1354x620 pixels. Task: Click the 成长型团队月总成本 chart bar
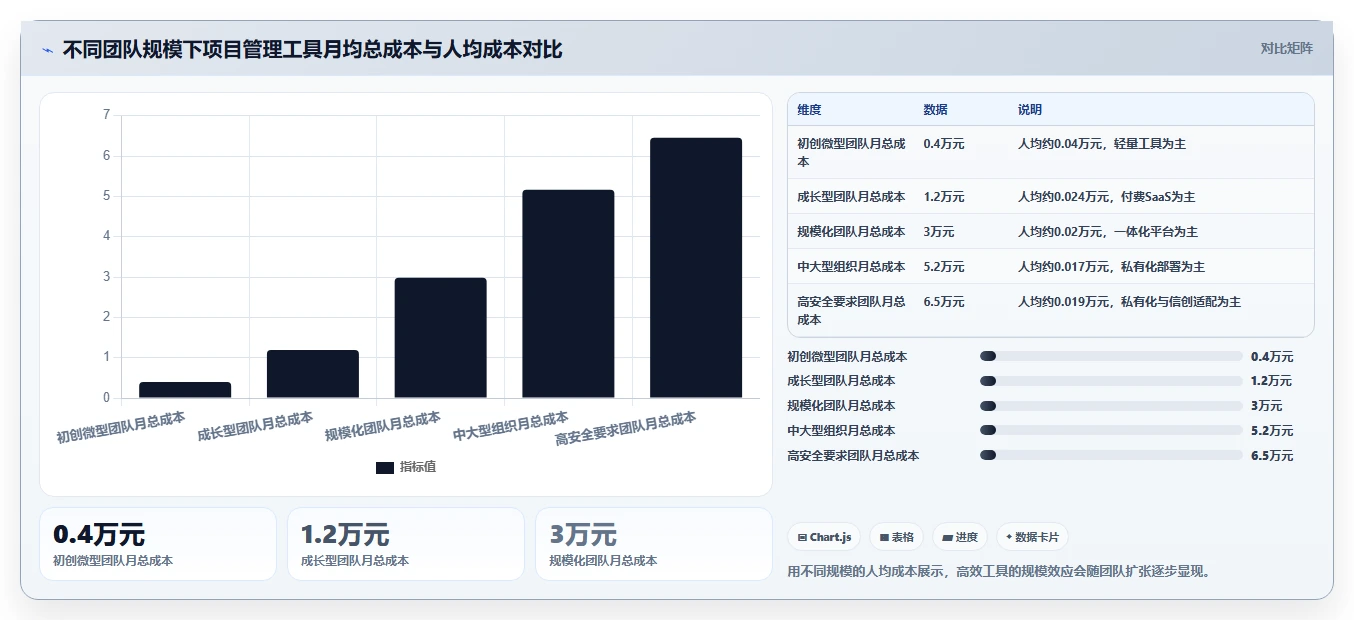pyautogui.click(x=313, y=374)
